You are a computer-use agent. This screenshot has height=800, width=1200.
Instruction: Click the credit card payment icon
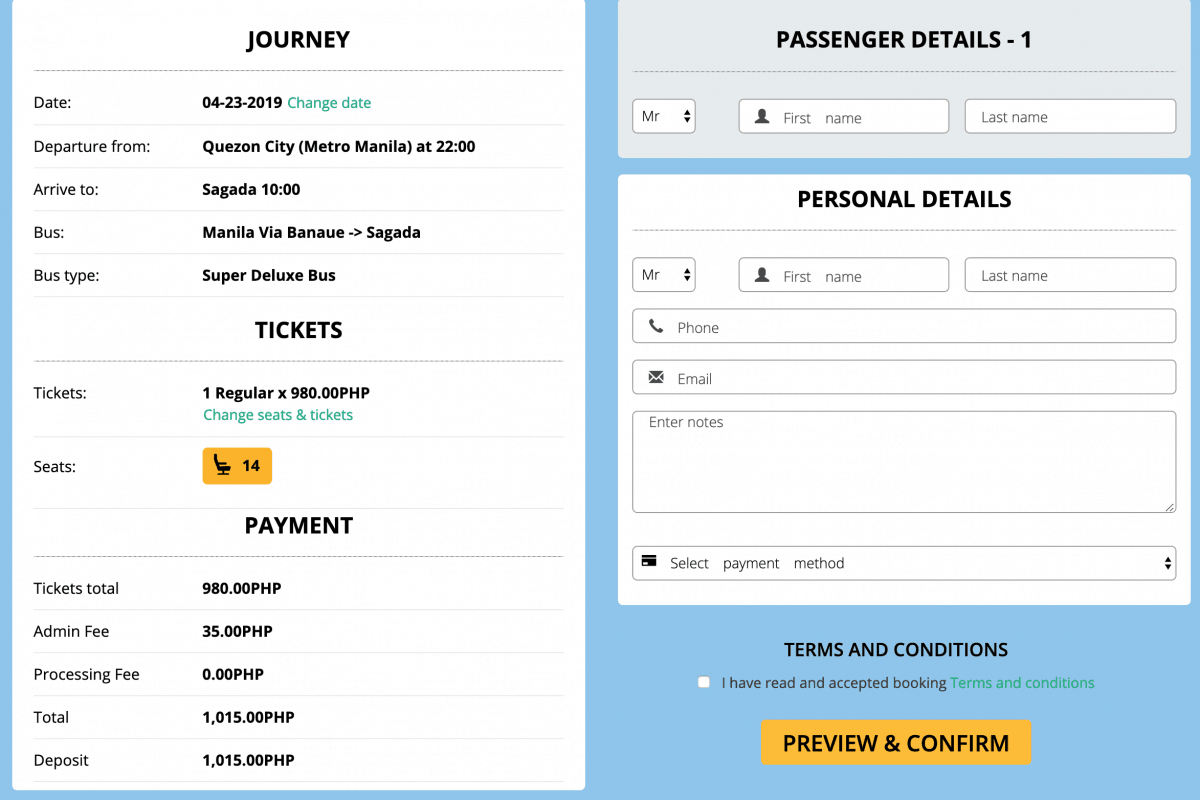point(649,562)
